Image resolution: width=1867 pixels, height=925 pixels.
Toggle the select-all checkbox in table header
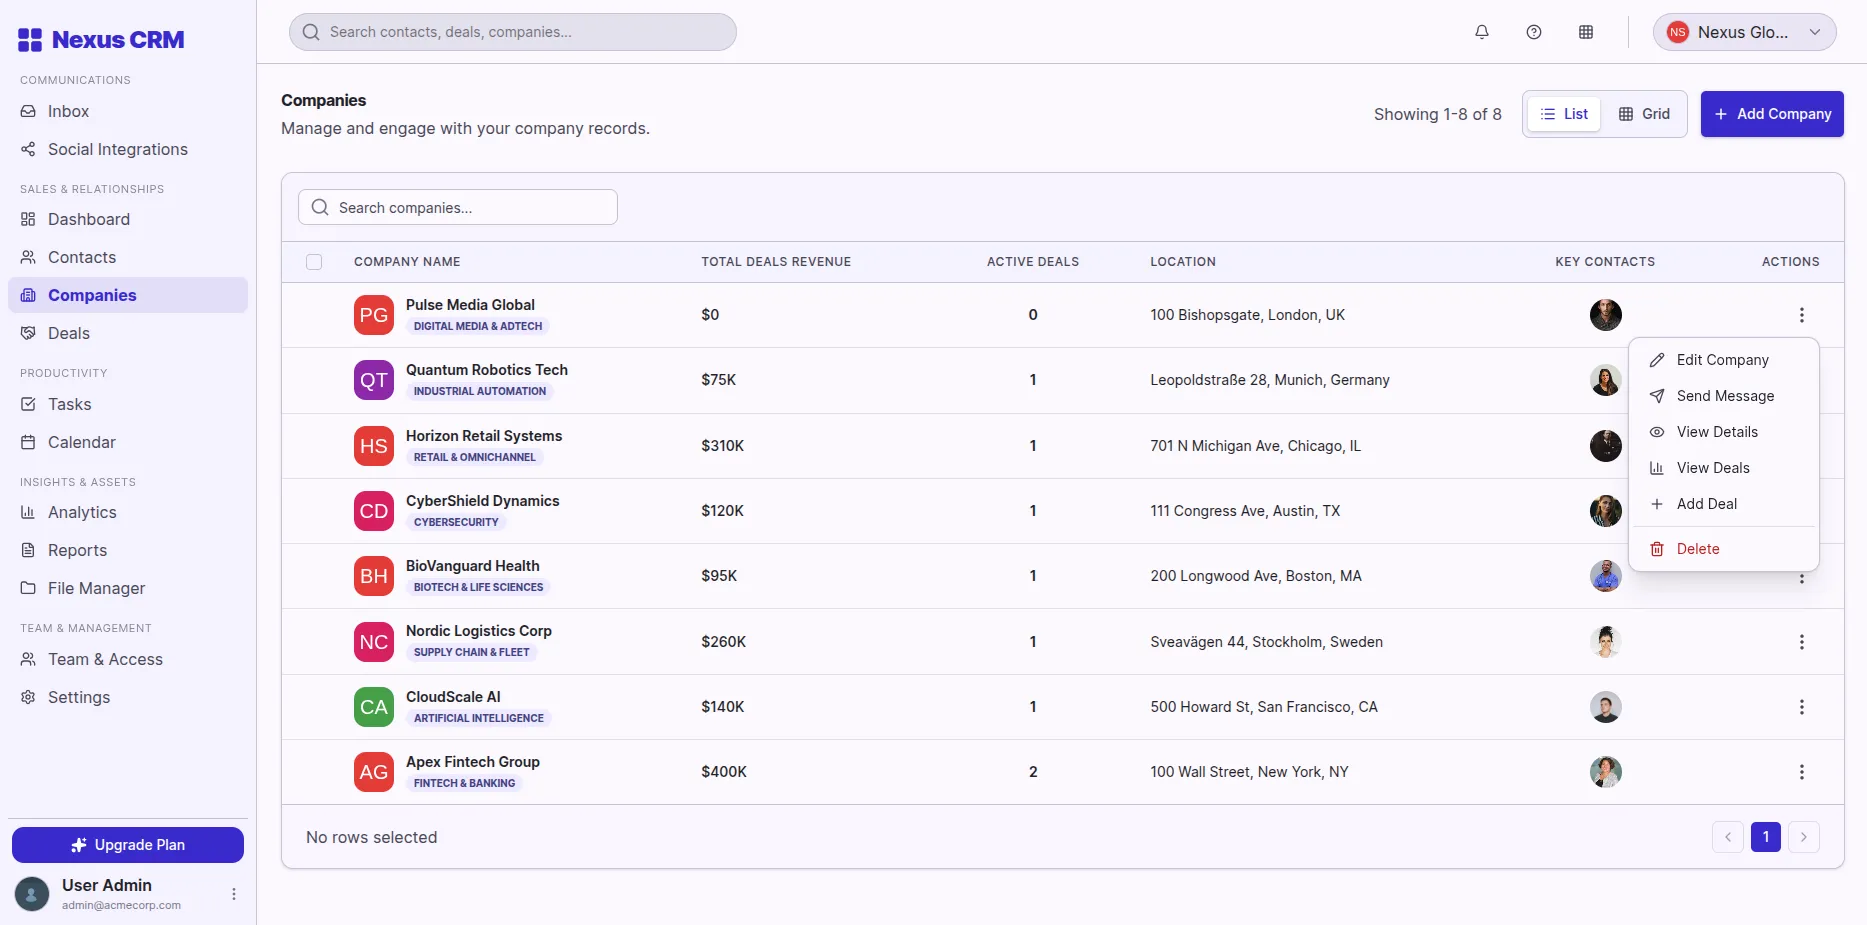coord(314,262)
